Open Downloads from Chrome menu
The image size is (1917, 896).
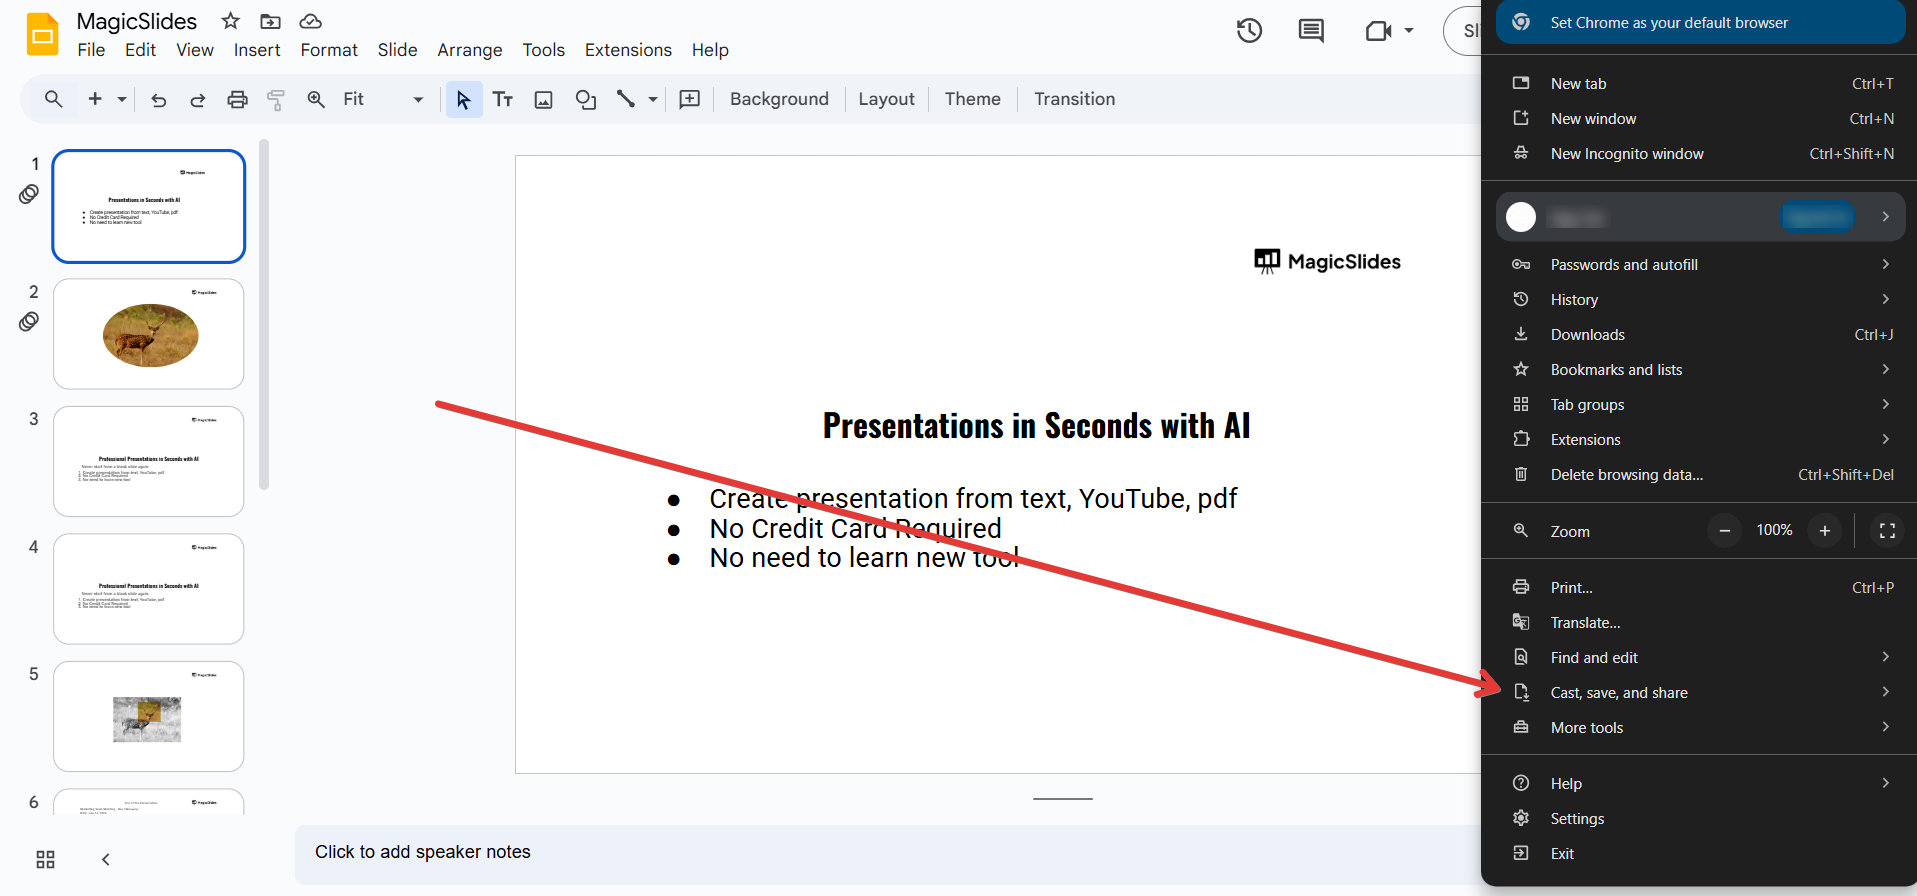pyautogui.click(x=1700, y=335)
